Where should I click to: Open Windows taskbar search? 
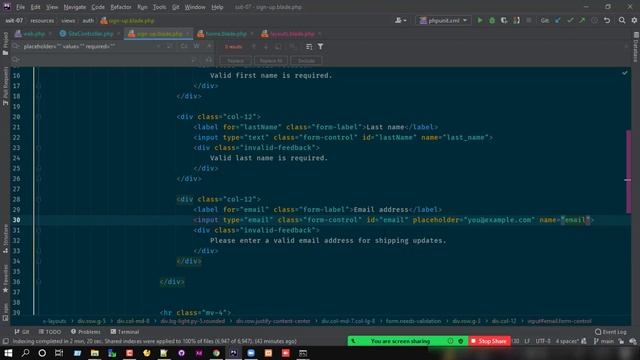click(x=25, y=353)
